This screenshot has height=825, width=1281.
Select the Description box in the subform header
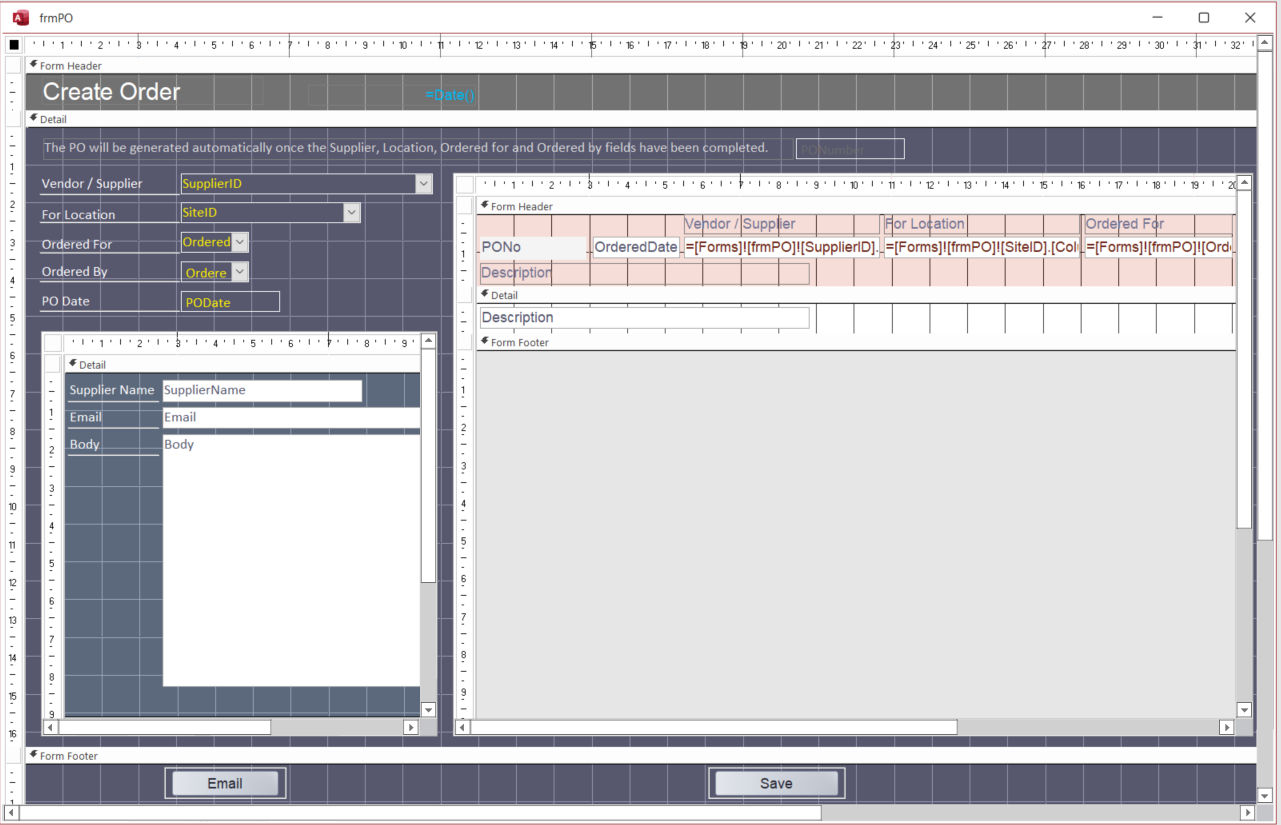click(644, 273)
